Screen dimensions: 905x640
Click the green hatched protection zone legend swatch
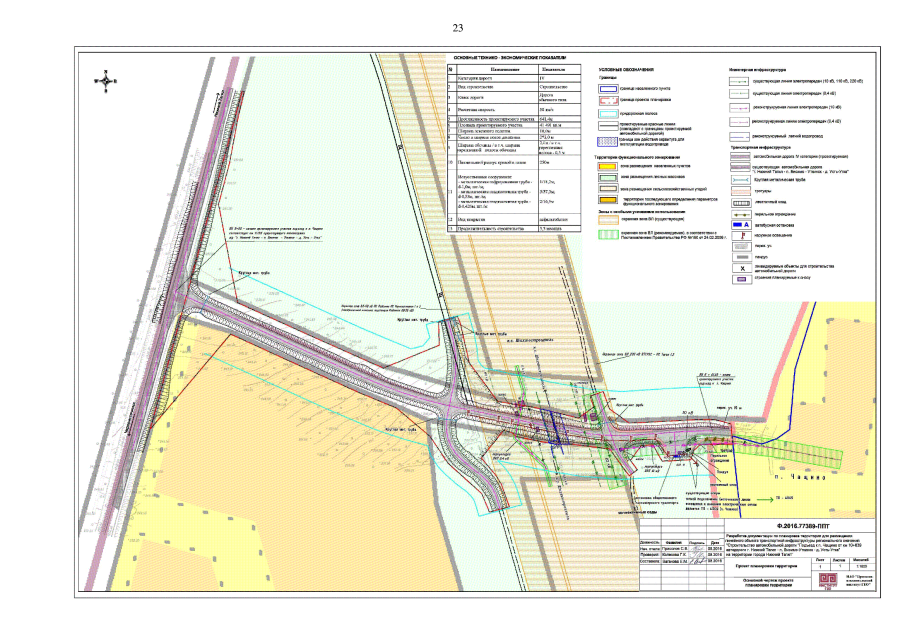610,232
